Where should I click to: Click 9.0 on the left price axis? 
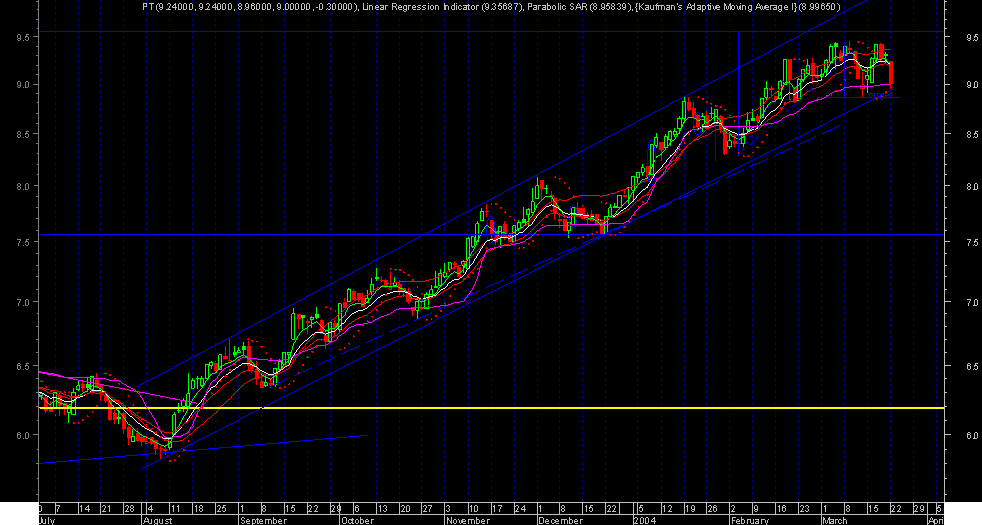point(23,85)
